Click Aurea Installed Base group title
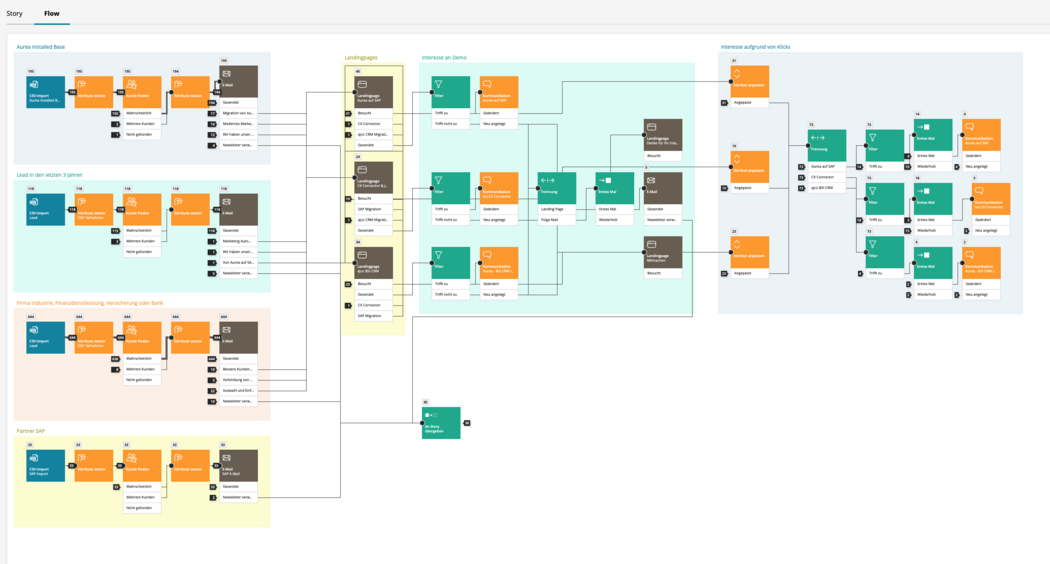The image size is (1050, 564). pos(41,47)
